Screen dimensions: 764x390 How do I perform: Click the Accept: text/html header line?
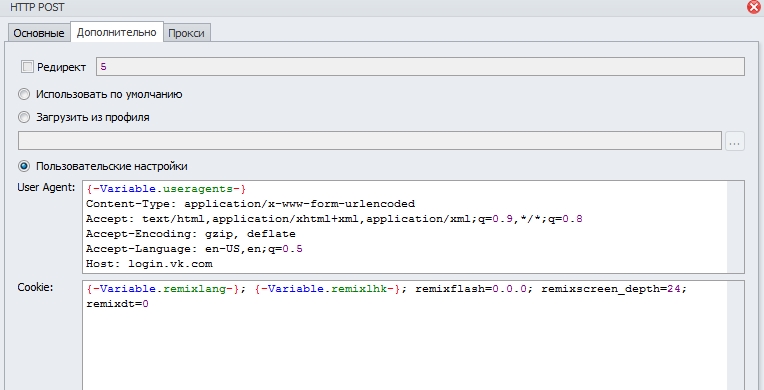334,219
